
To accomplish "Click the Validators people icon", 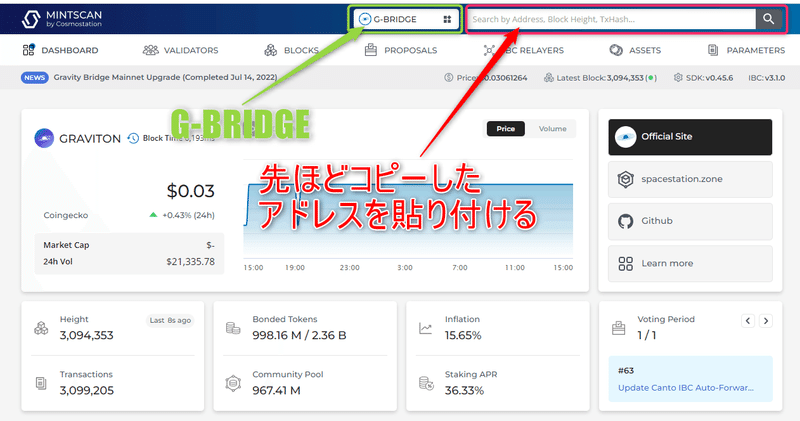I will [x=151, y=50].
